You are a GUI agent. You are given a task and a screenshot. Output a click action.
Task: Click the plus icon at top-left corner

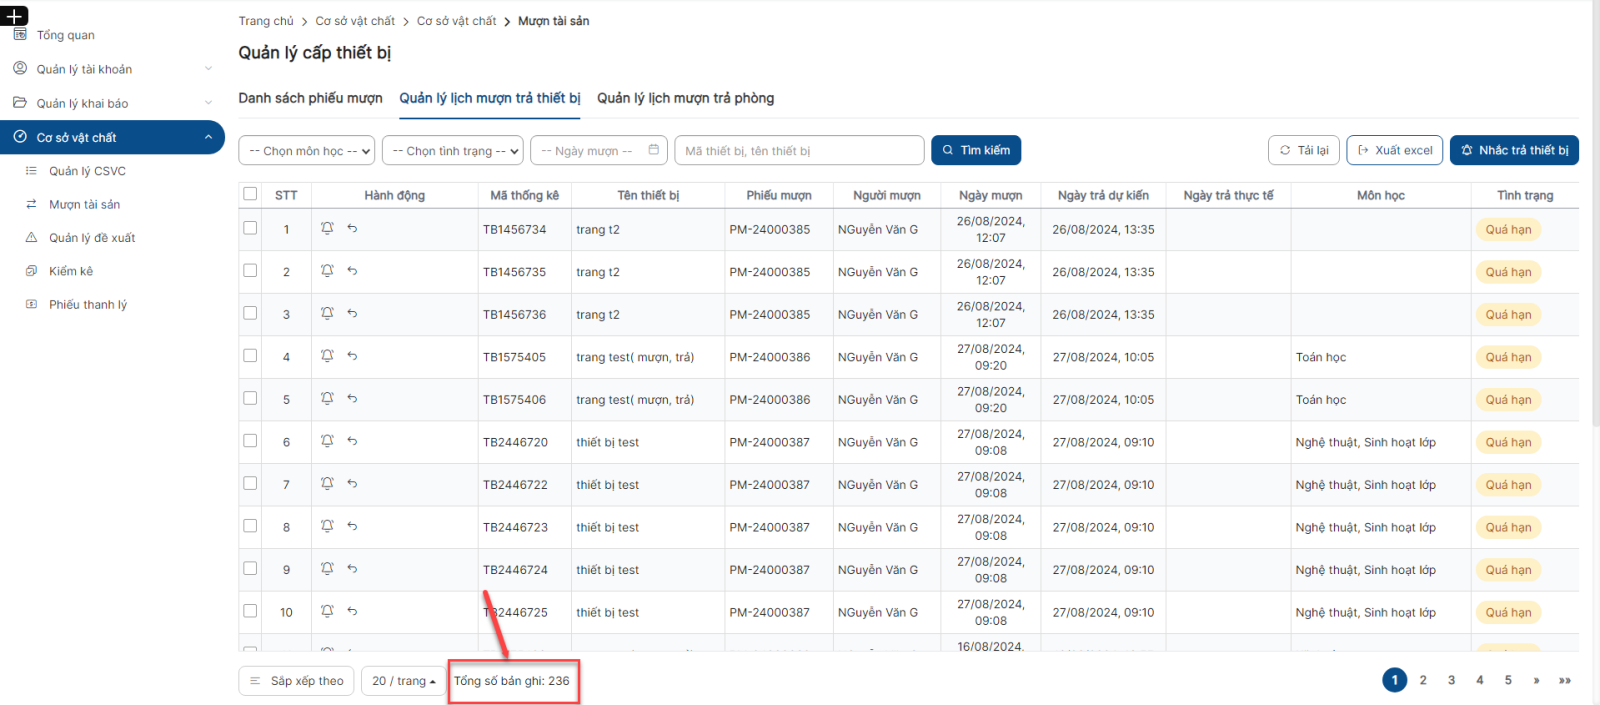pos(14,16)
